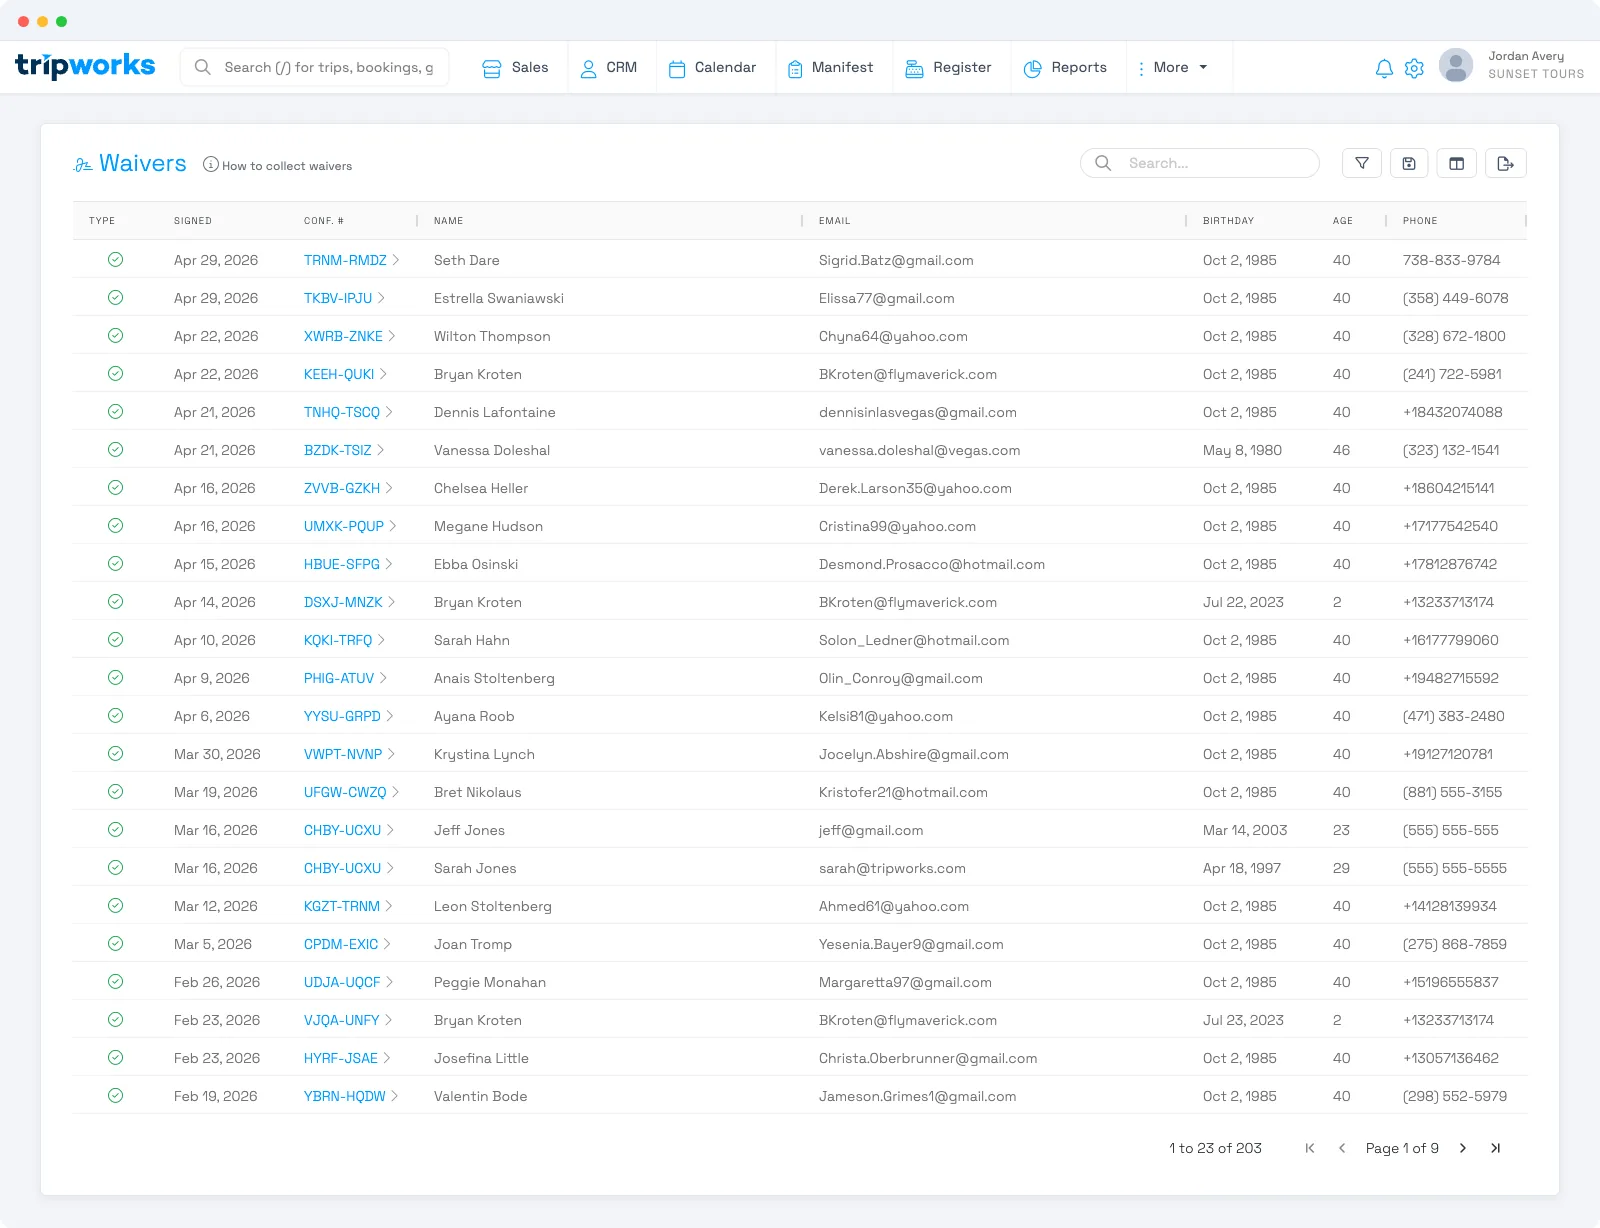The height and width of the screenshot is (1228, 1600).
Task: Expand the chevron next to KGZT-TRNM
Action: click(389, 906)
